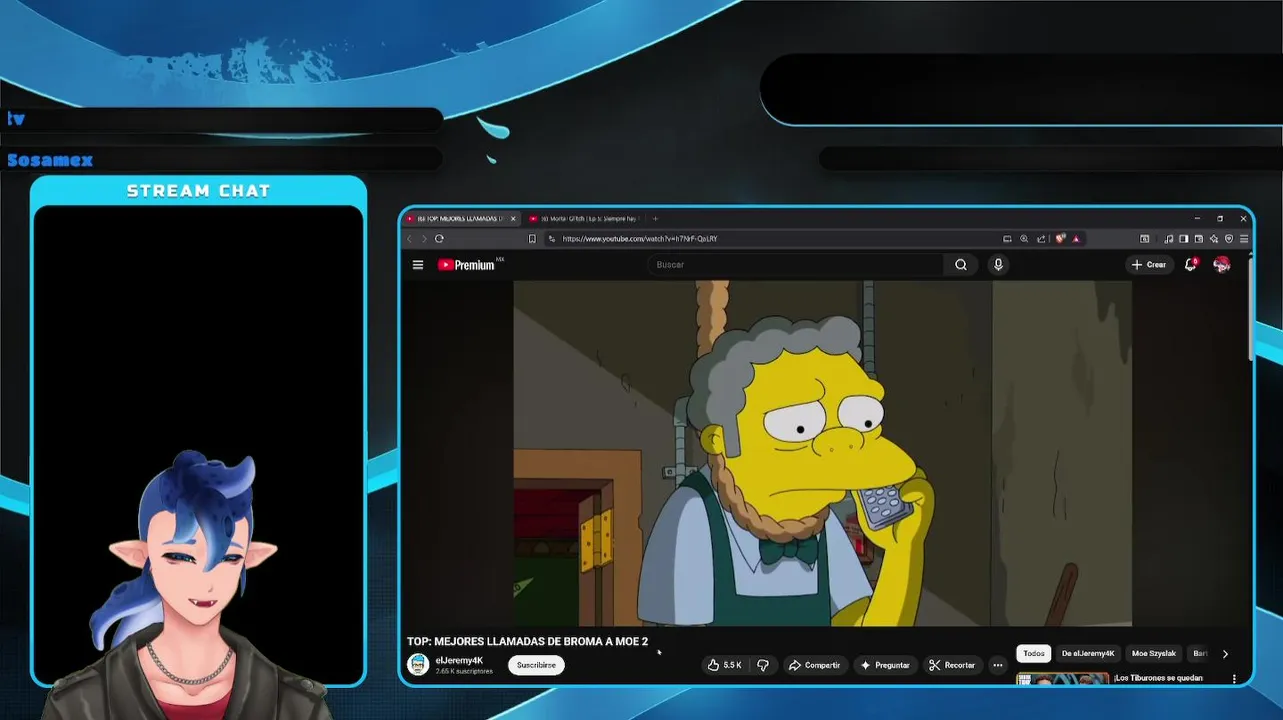Click the video title TOP: MEJORES LLAMADAS
This screenshot has height=720, width=1283.
click(527, 641)
